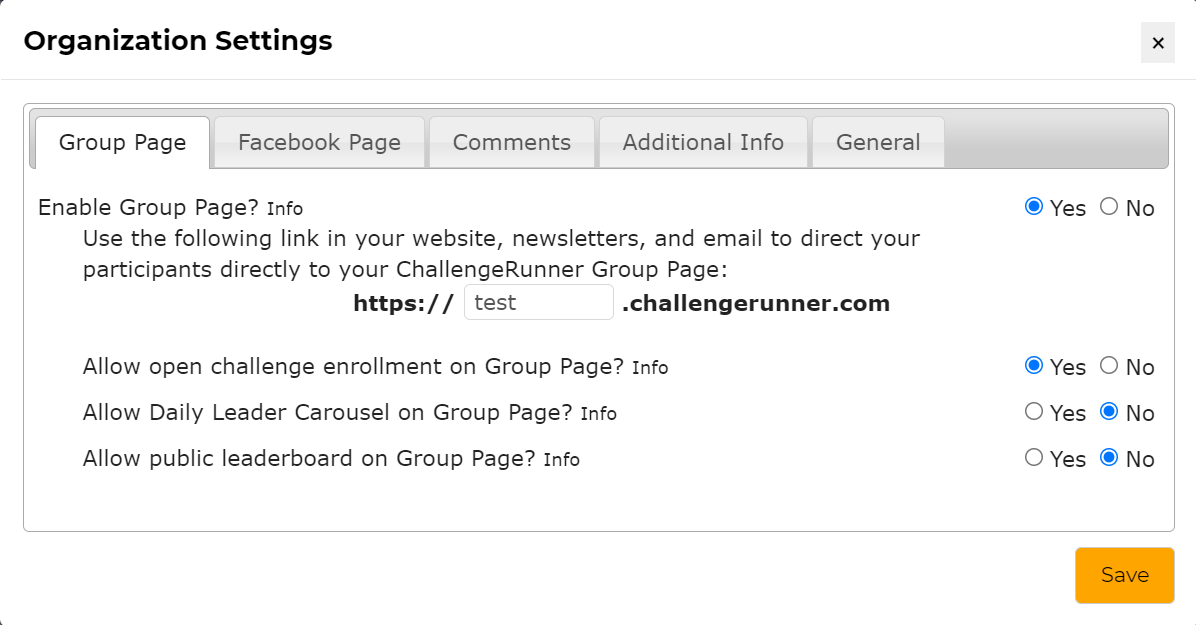Image resolution: width=1196 pixels, height=625 pixels.
Task: Open the Comments tab
Action: (x=511, y=142)
